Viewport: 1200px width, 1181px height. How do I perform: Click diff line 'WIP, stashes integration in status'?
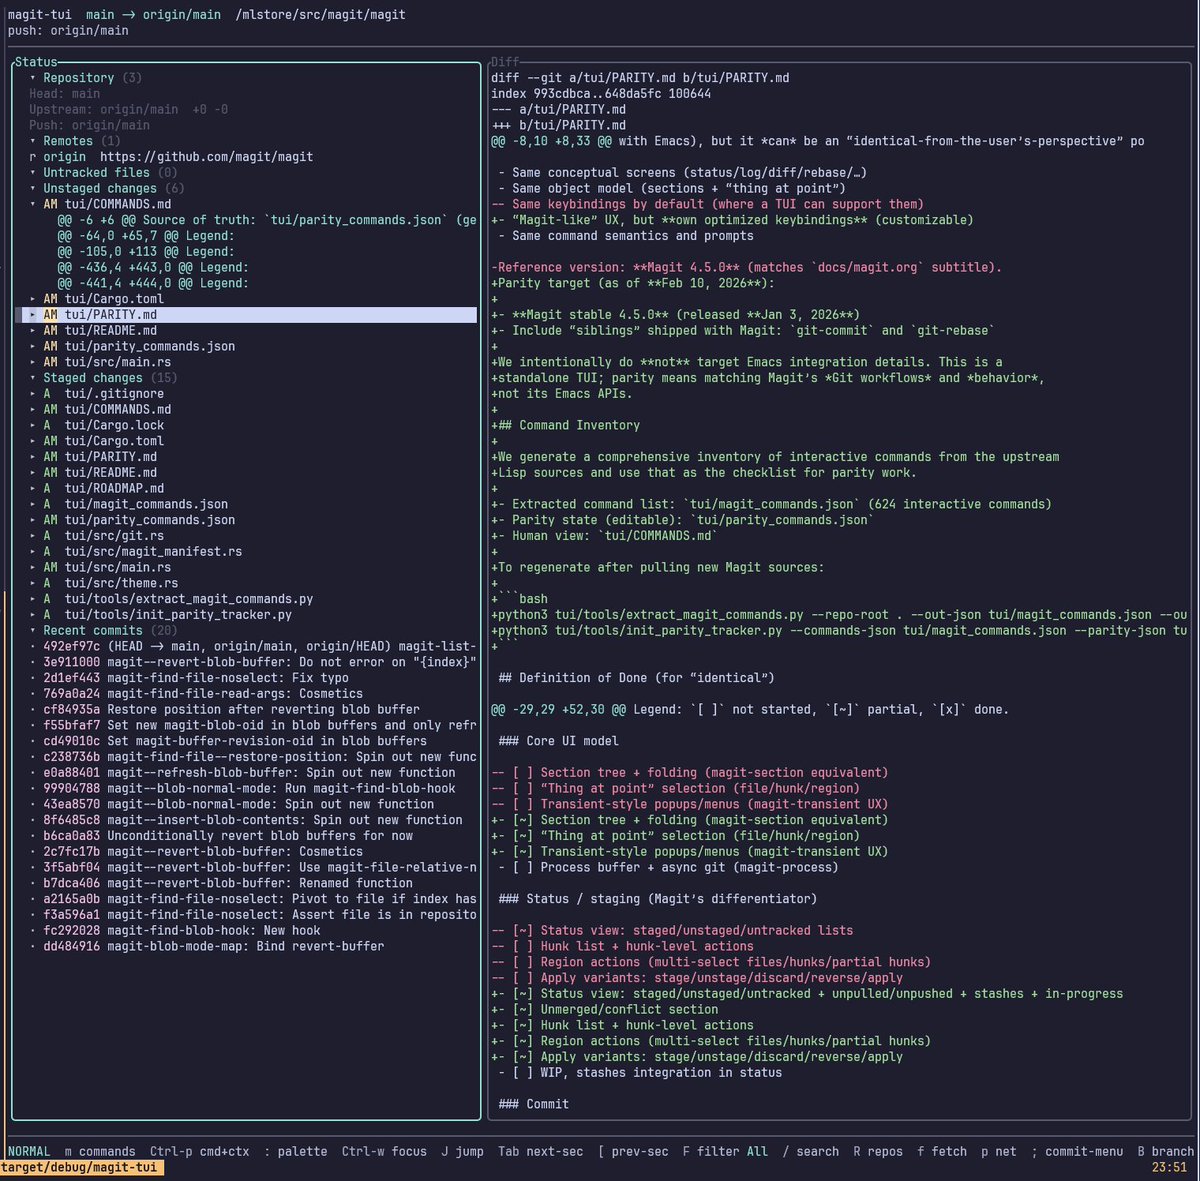click(640, 1073)
